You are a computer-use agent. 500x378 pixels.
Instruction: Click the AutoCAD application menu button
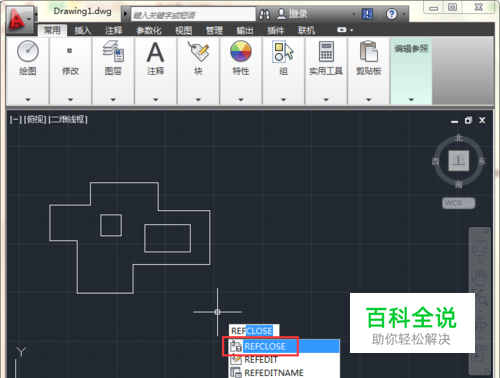[19, 19]
